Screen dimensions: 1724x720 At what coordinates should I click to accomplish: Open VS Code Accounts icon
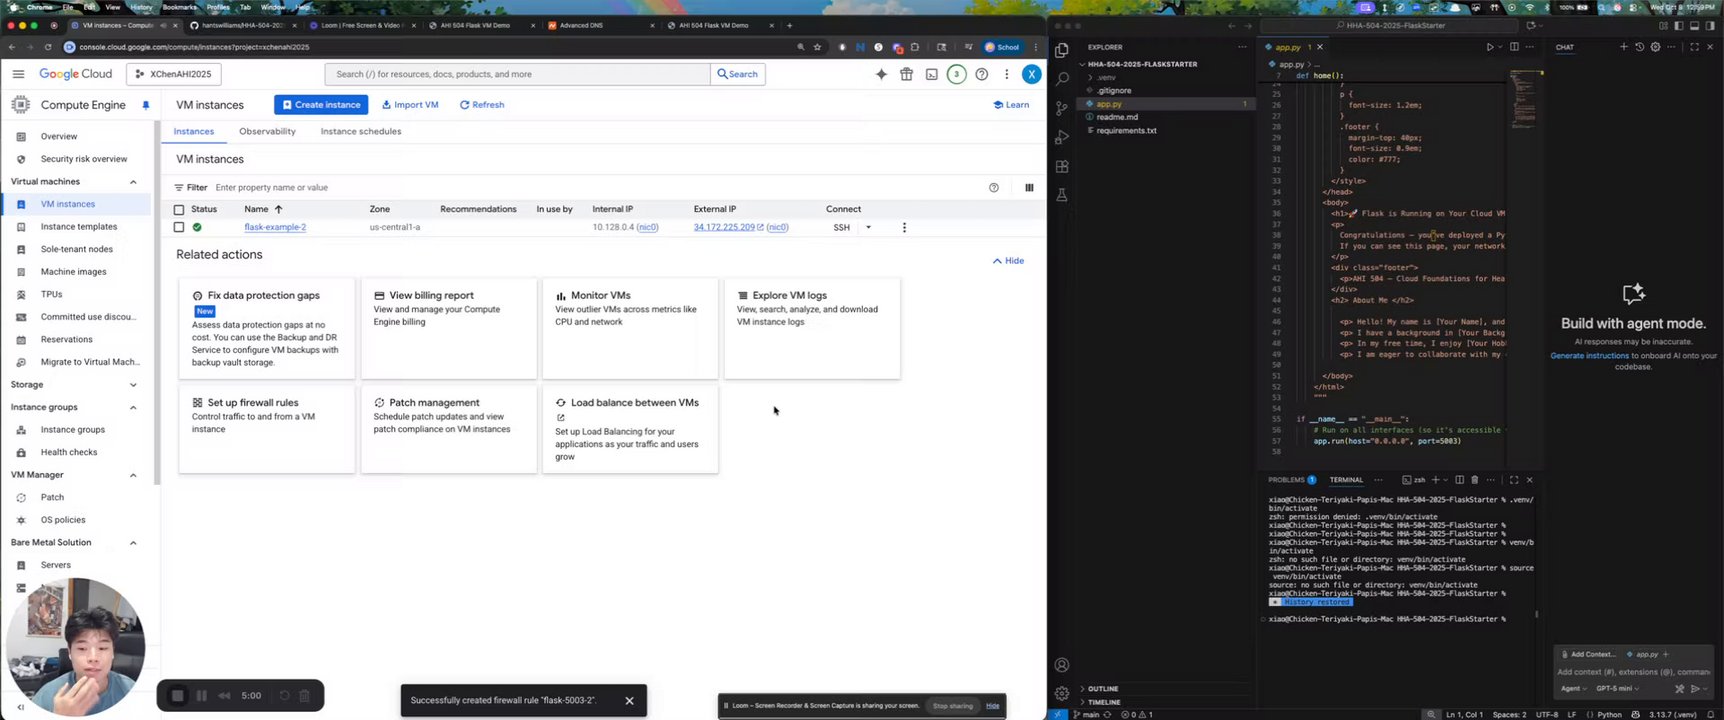[1062, 665]
